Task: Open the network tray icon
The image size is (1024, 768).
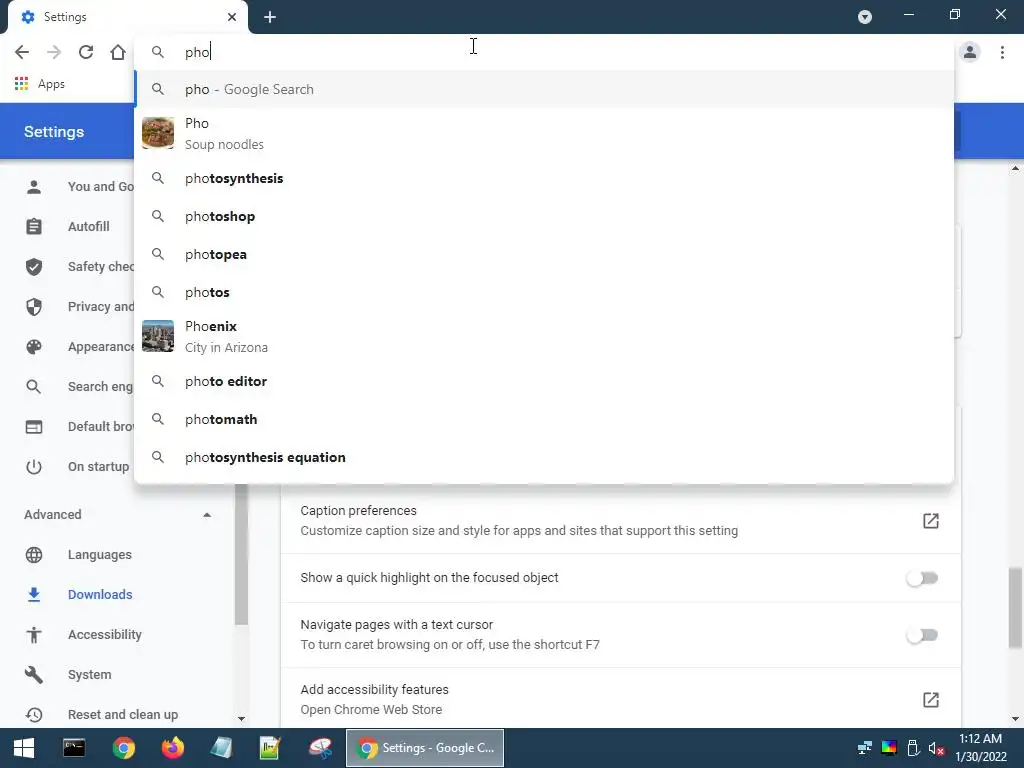Action: (x=865, y=748)
